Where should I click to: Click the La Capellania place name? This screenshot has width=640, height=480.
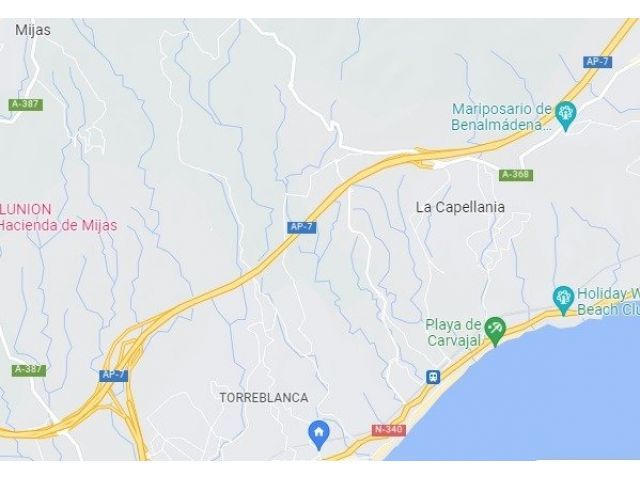tap(460, 207)
